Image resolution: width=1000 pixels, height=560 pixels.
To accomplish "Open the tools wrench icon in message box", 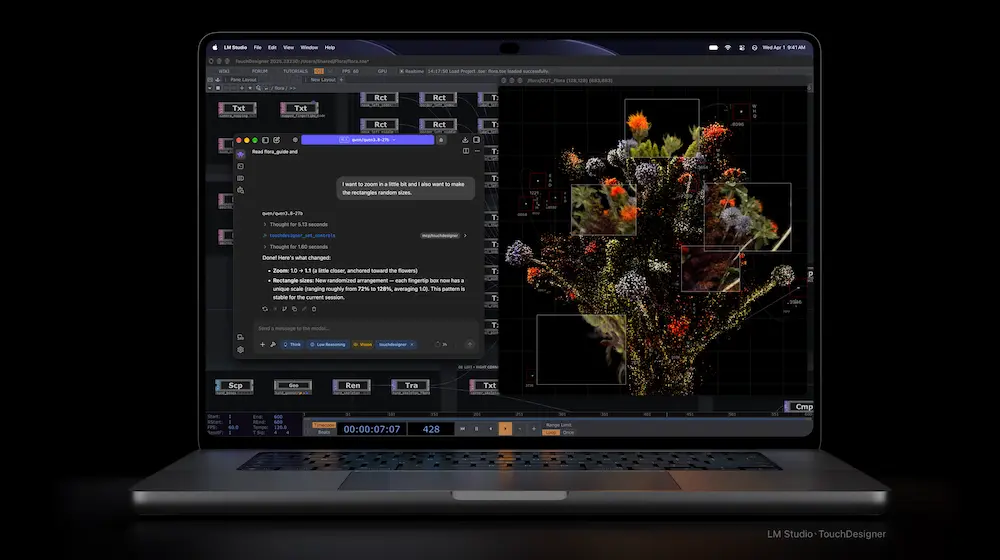I will (273, 344).
